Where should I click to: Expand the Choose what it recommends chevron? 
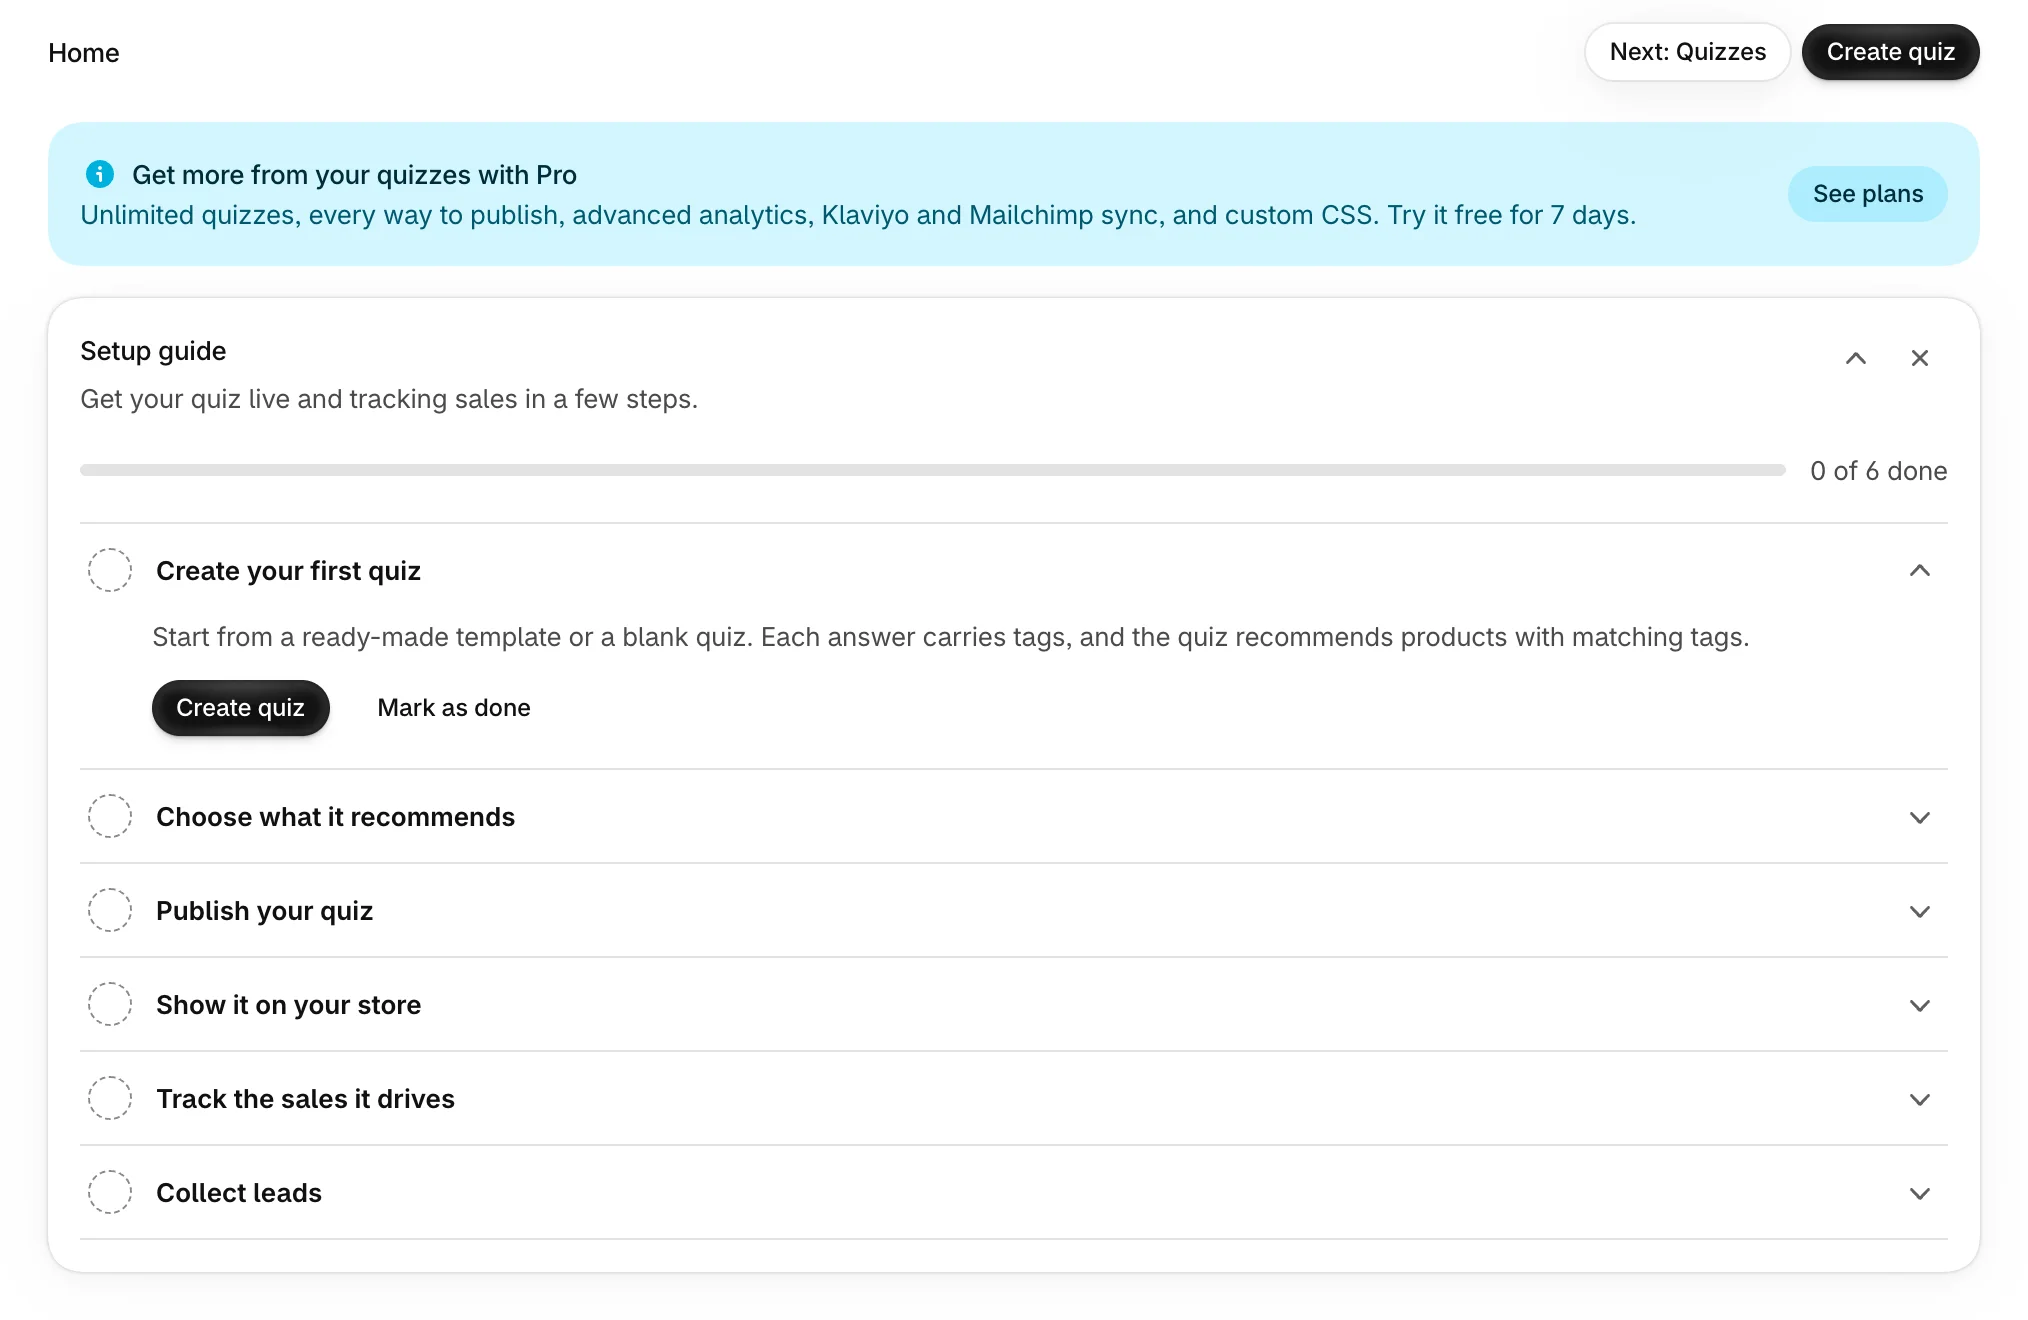1920,817
